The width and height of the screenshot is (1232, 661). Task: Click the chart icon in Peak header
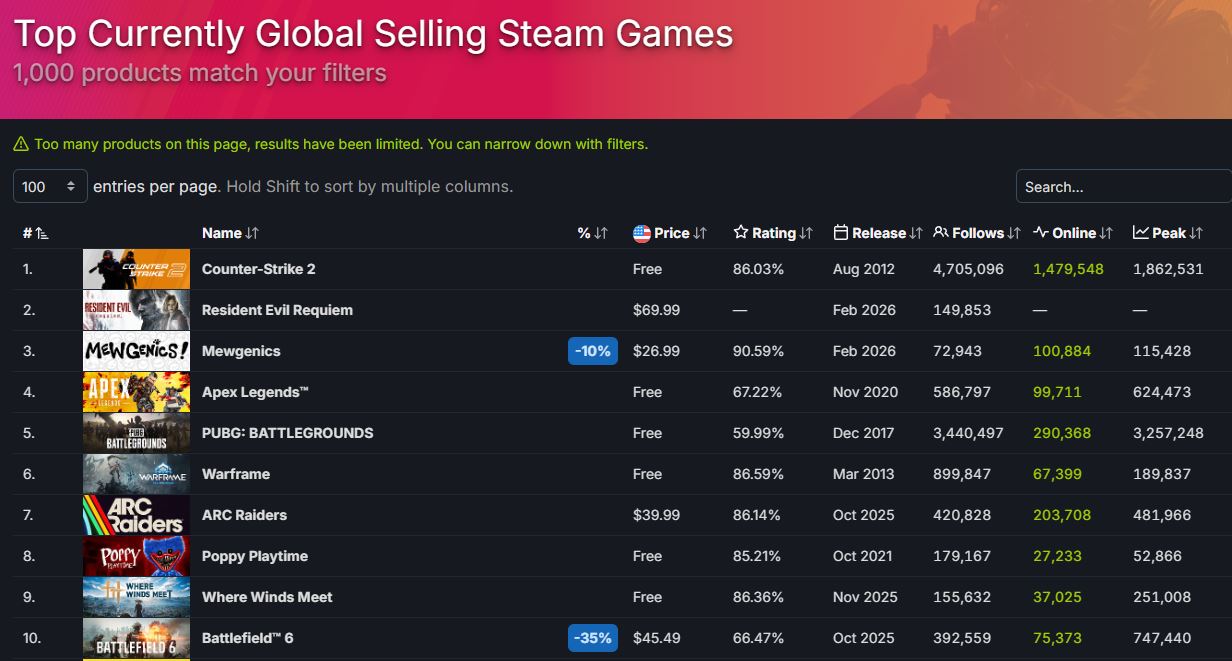[x=1140, y=233]
